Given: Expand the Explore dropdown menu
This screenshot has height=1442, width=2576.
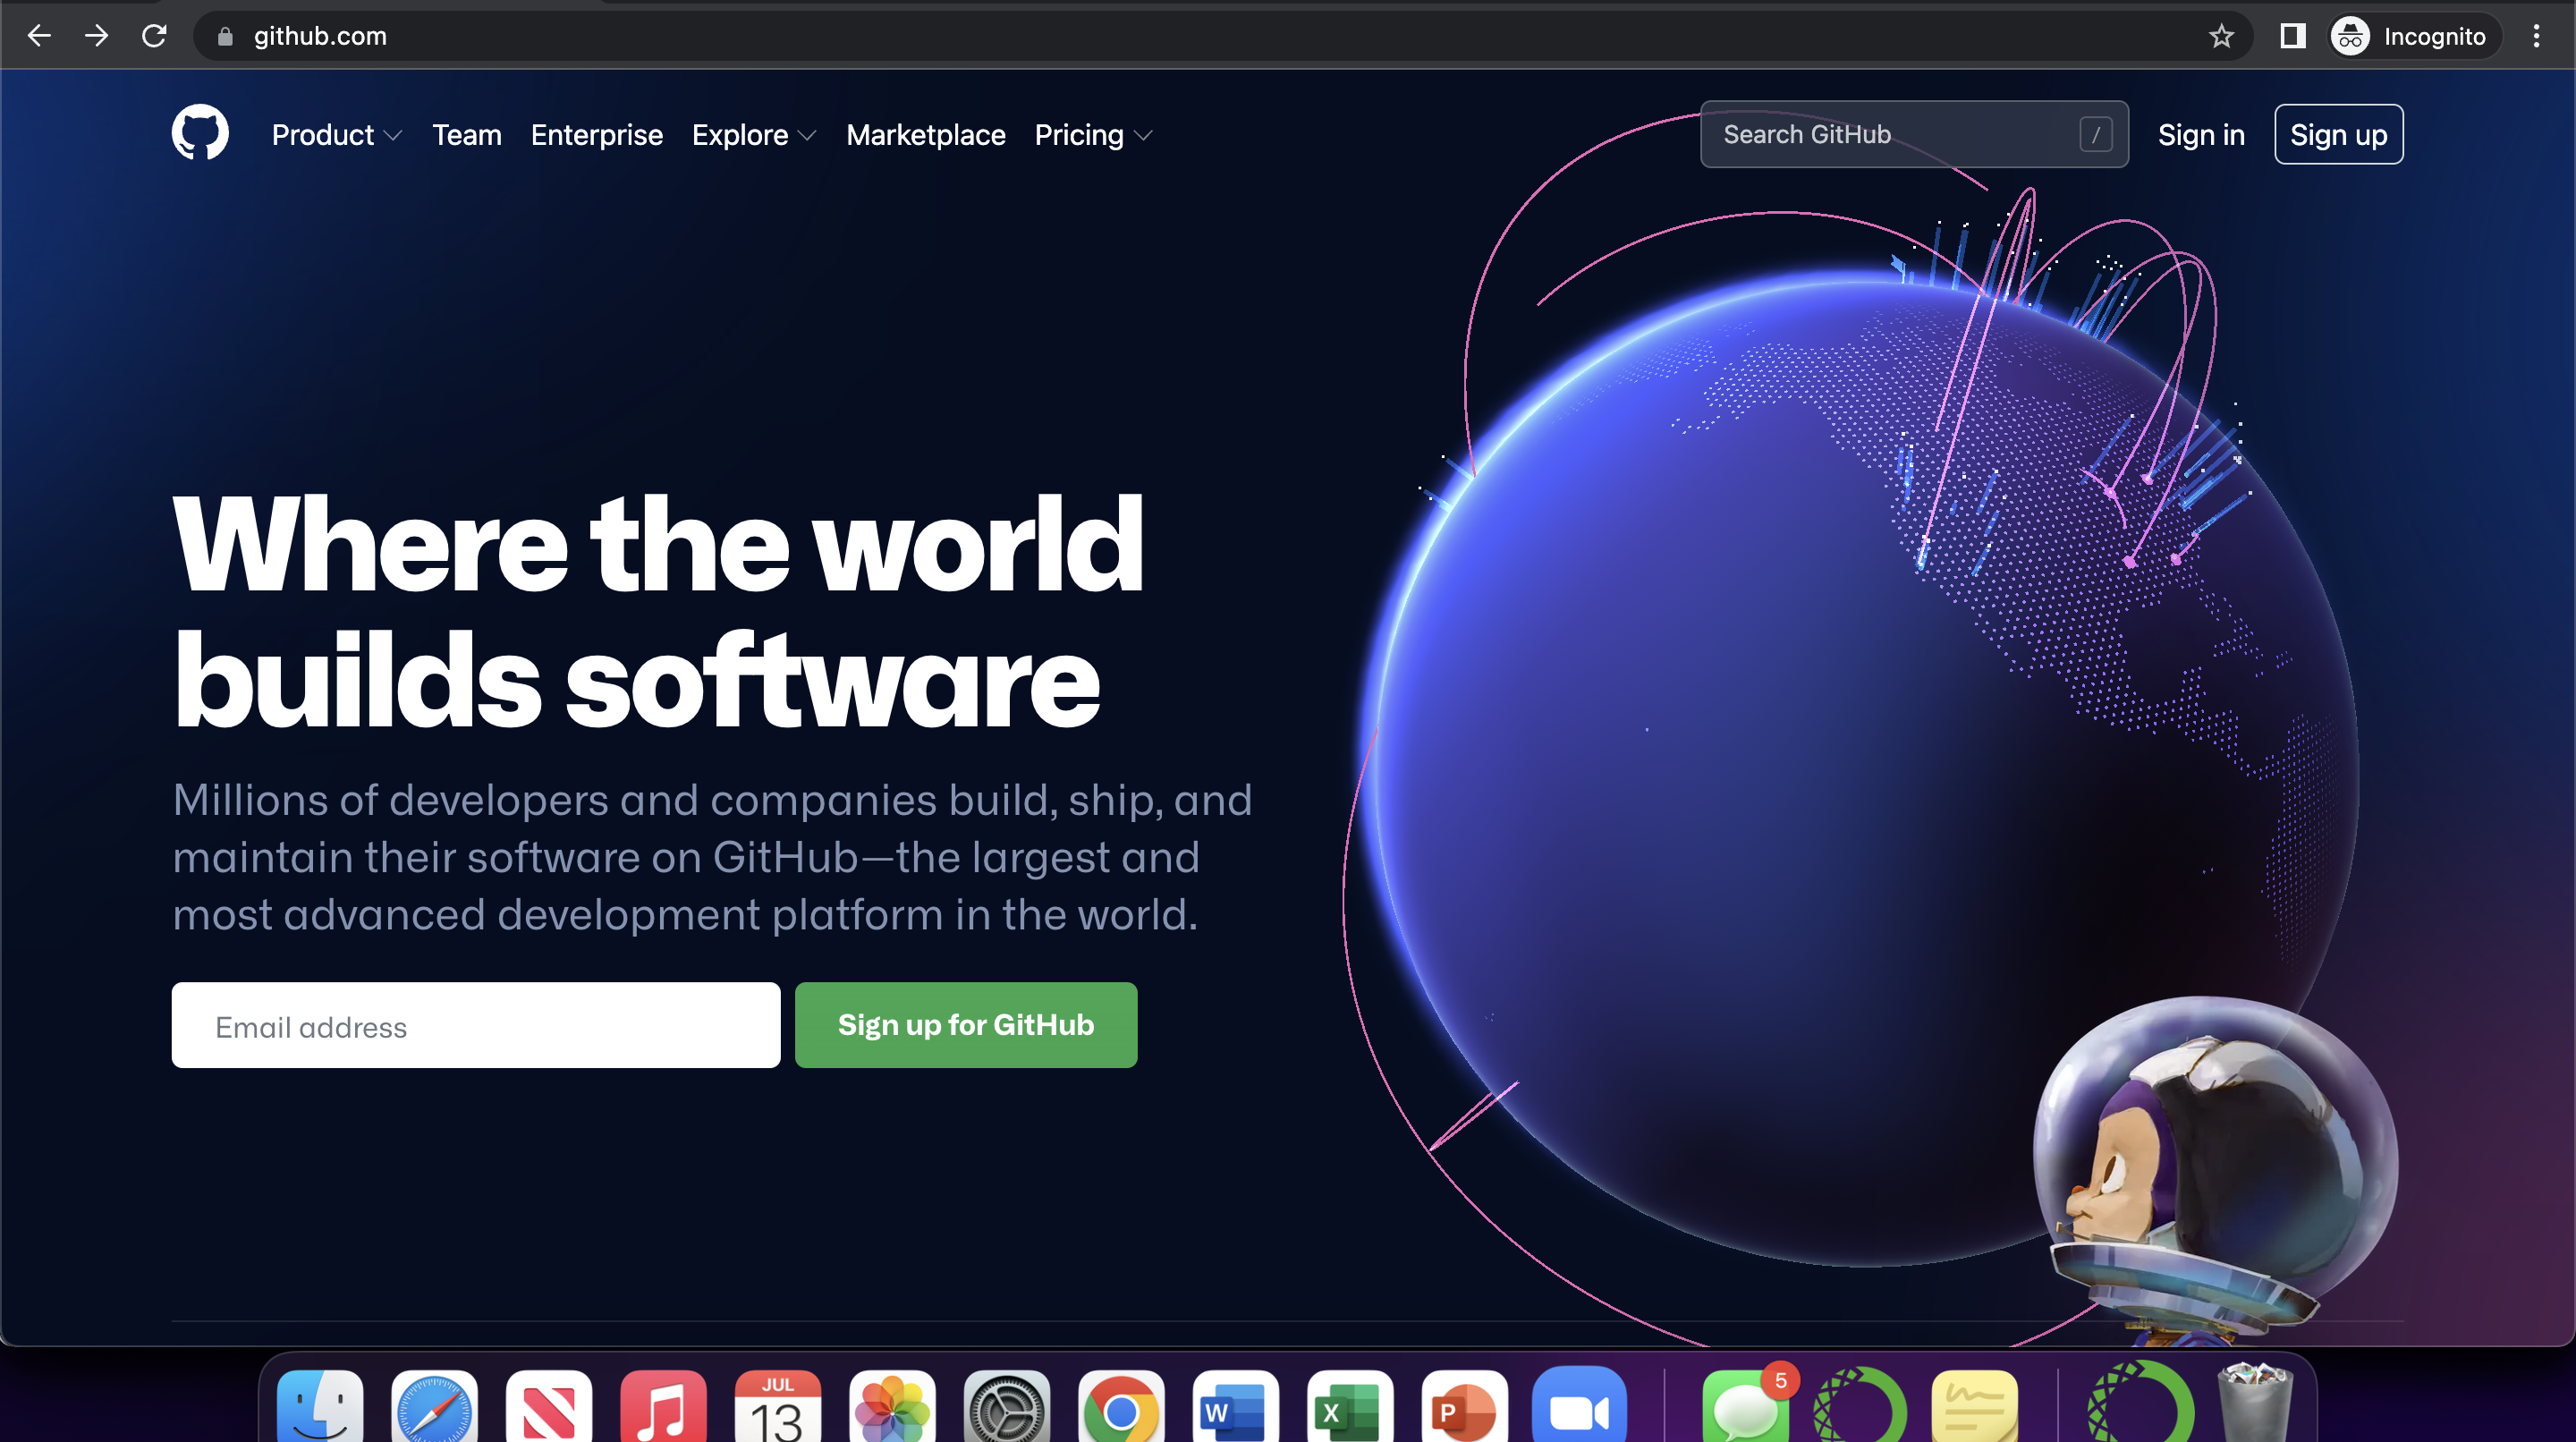Looking at the screenshot, I should (754, 135).
